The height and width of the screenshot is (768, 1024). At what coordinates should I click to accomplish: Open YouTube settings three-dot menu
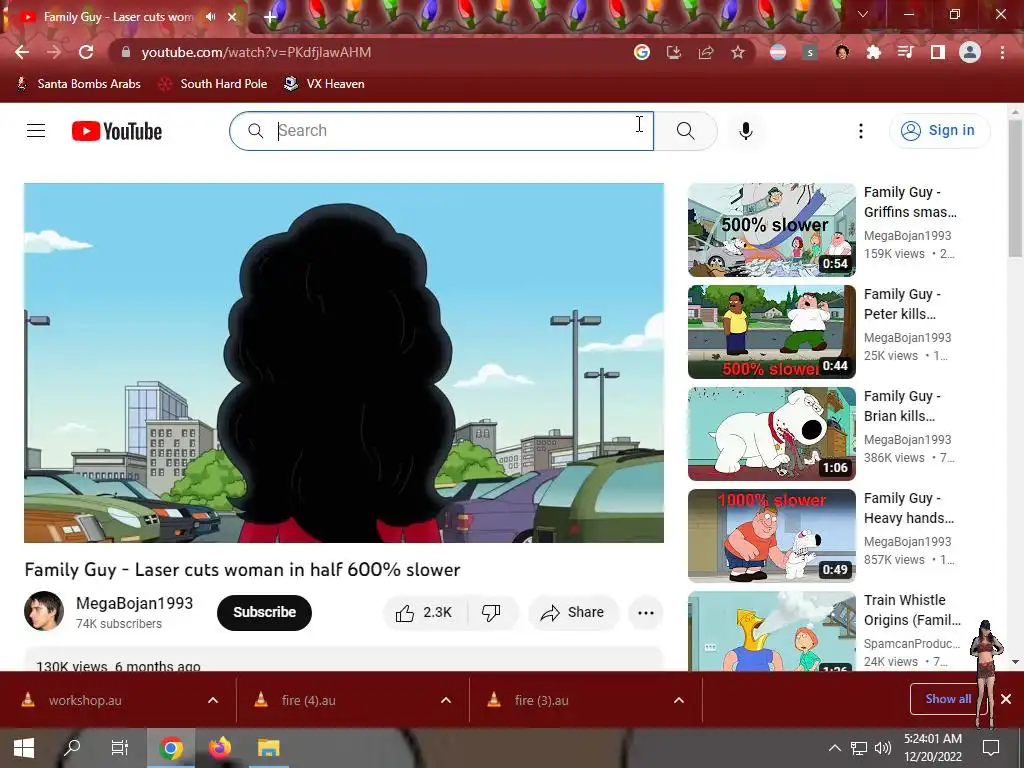861,131
